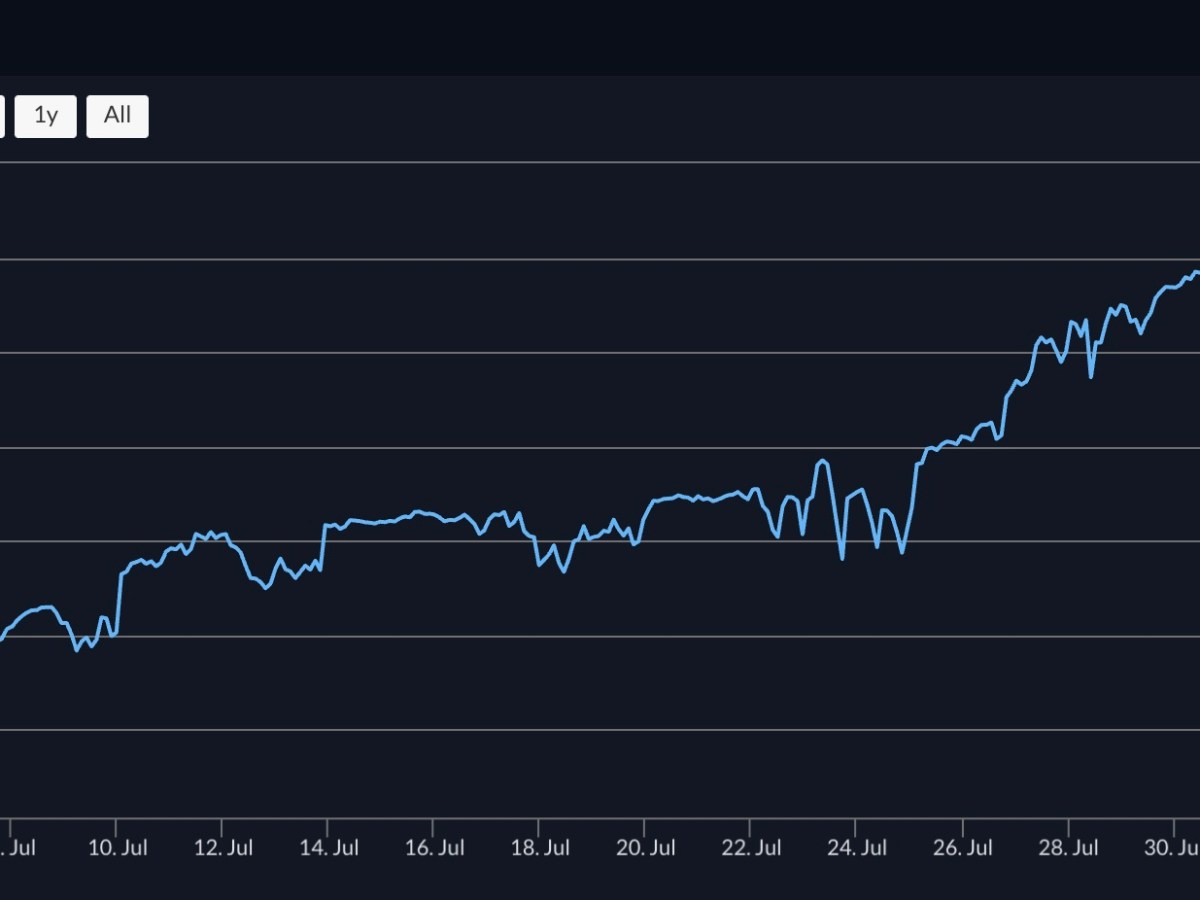Click the 10. Jul axis label
This screenshot has height=900, width=1200.
coord(117,847)
